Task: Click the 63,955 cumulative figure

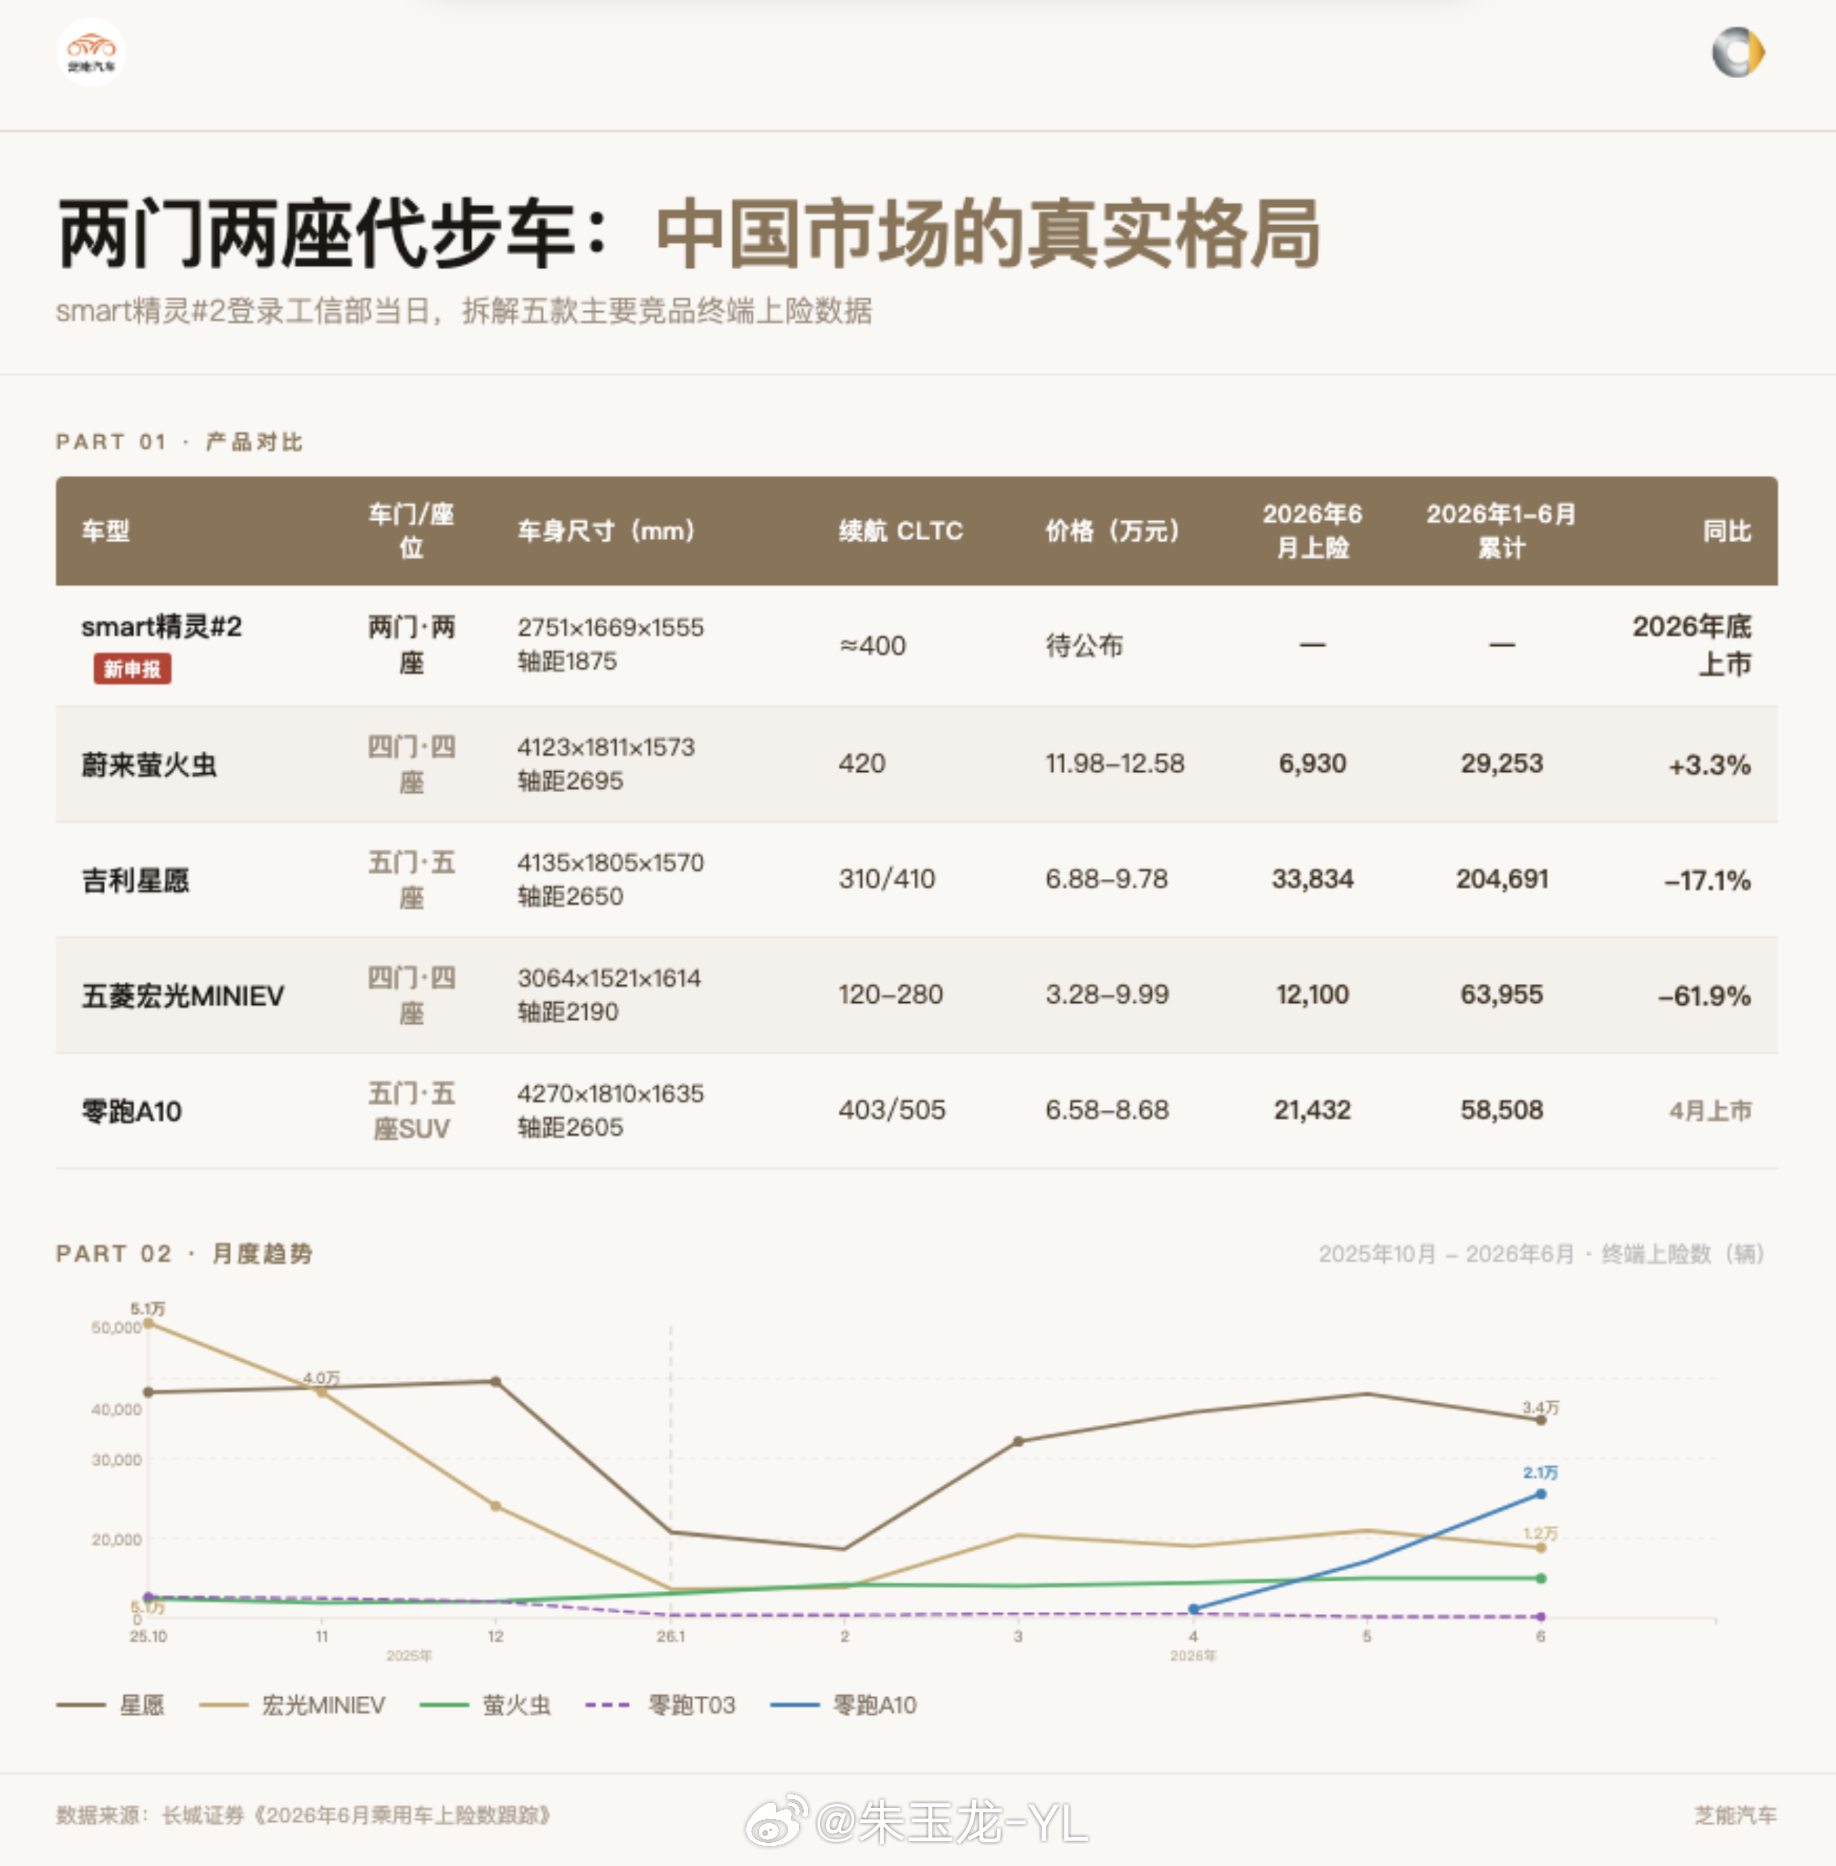Action: pyautogui.click(x=1502, y=995)
